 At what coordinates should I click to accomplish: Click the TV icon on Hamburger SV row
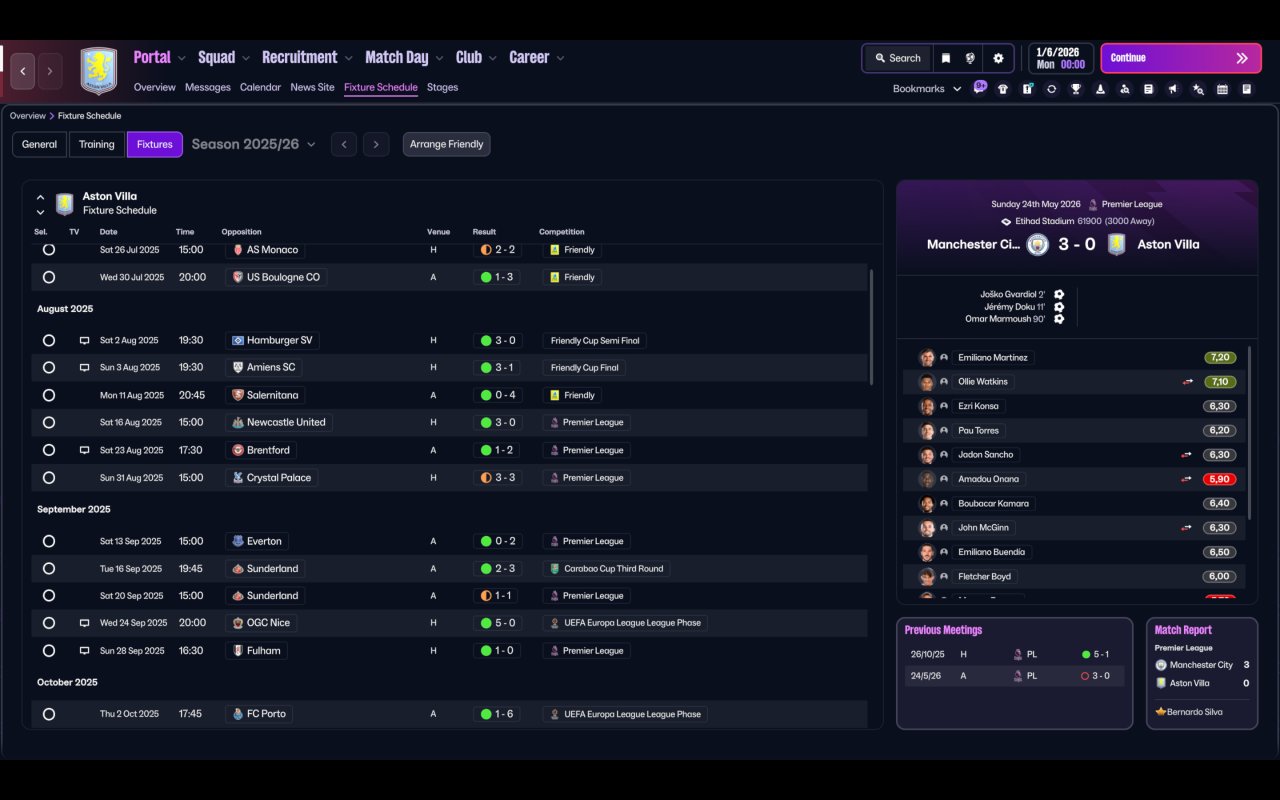[x=85, y=340]
